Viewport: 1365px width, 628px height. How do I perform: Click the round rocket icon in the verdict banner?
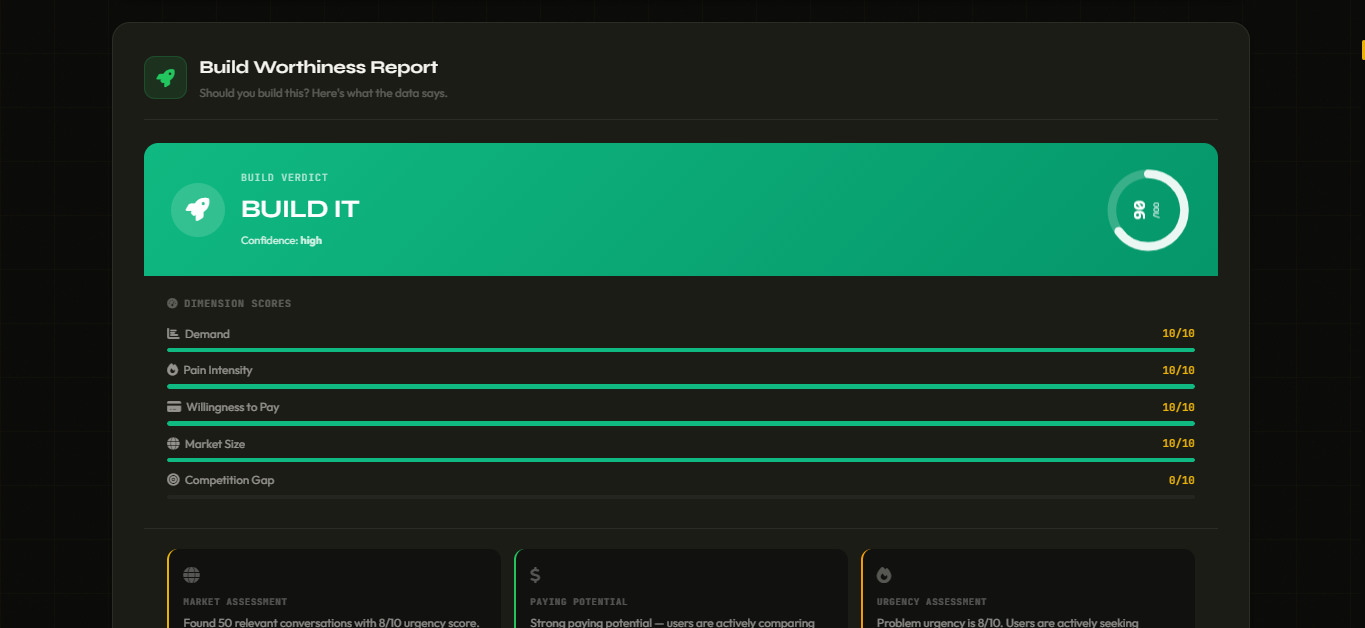pyautogui.click(x=198, y=210)
